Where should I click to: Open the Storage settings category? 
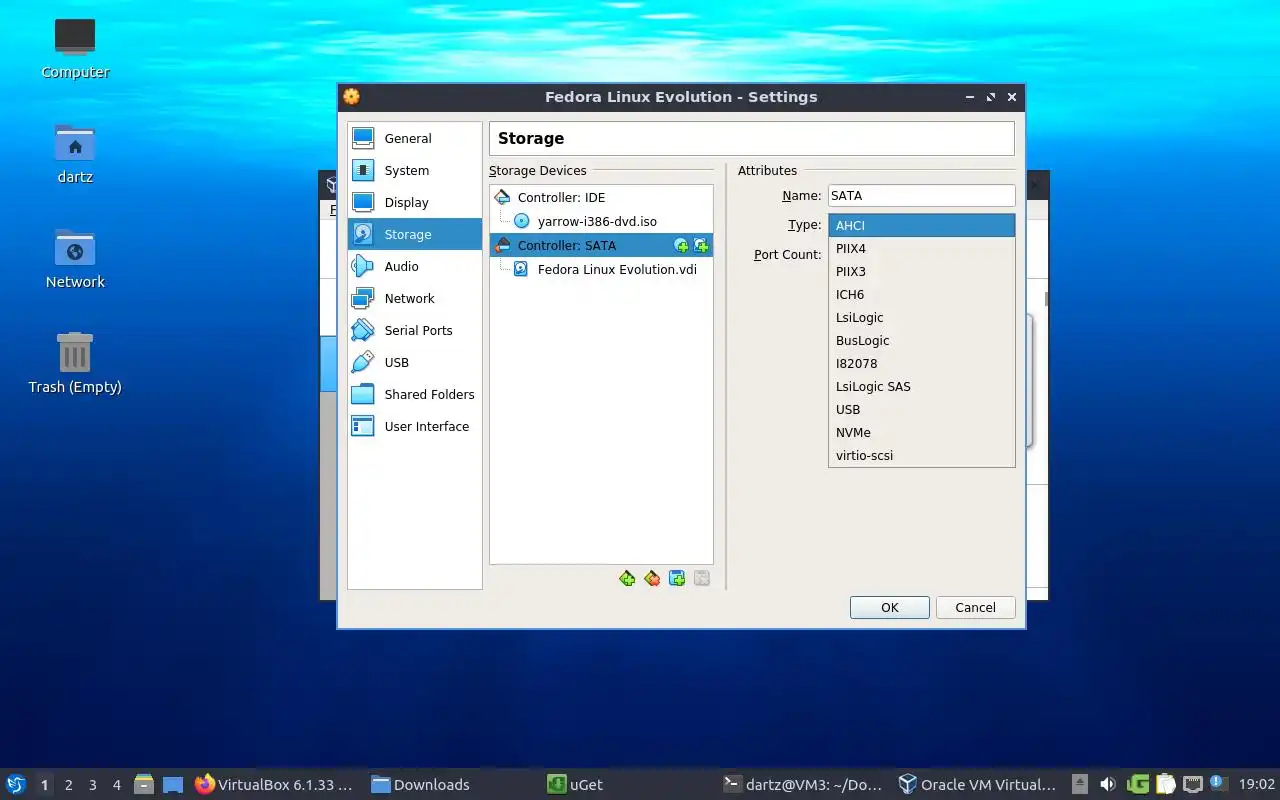click(415, 234)
